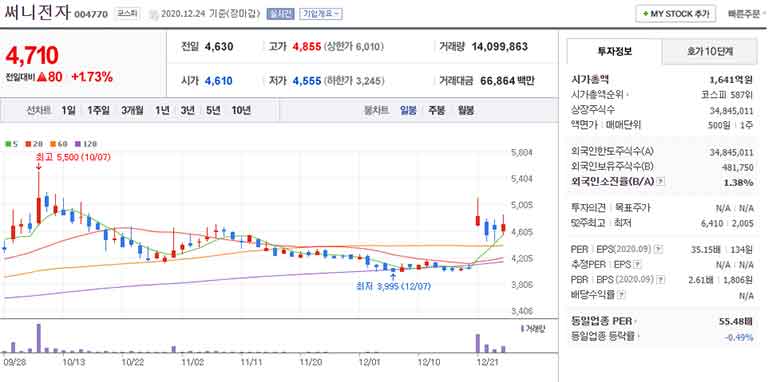Click the tall 12/21 volume bar

coord(478,343)
